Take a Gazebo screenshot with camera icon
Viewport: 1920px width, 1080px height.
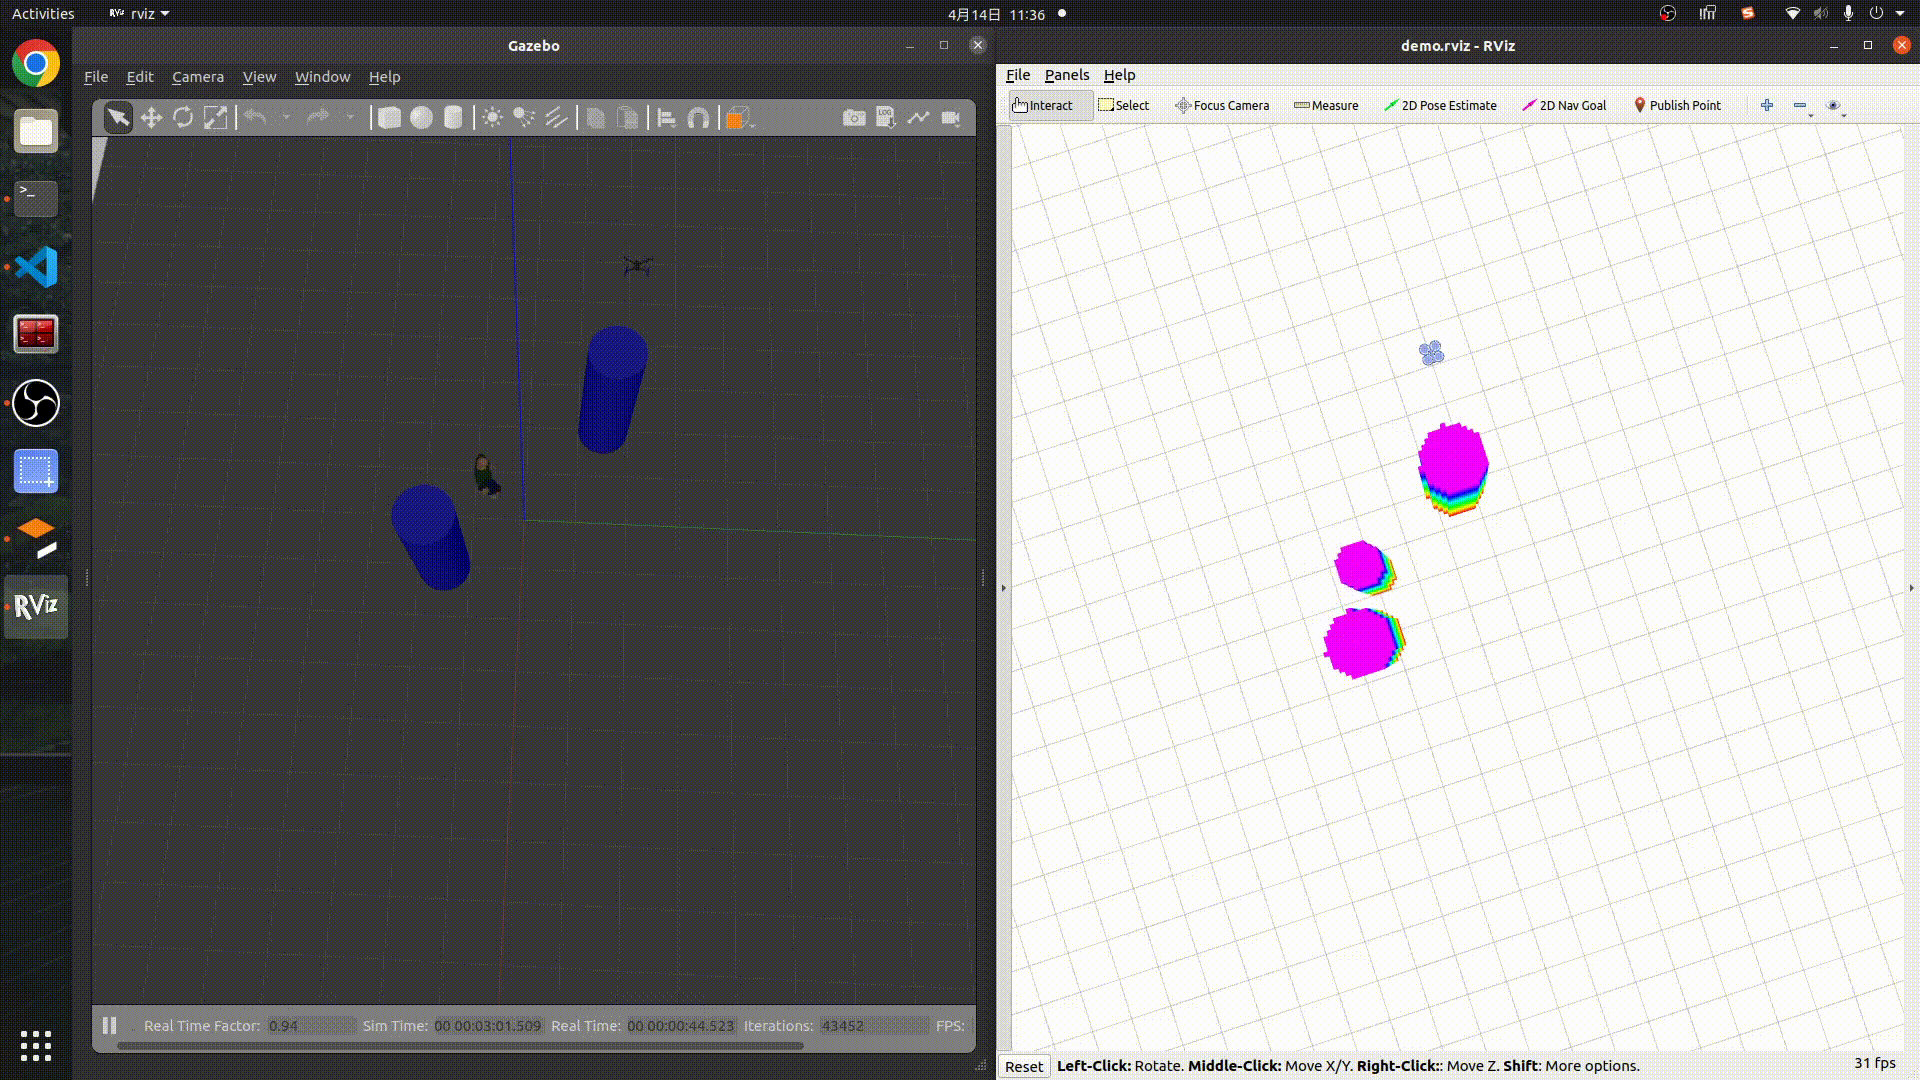[854, 118]
